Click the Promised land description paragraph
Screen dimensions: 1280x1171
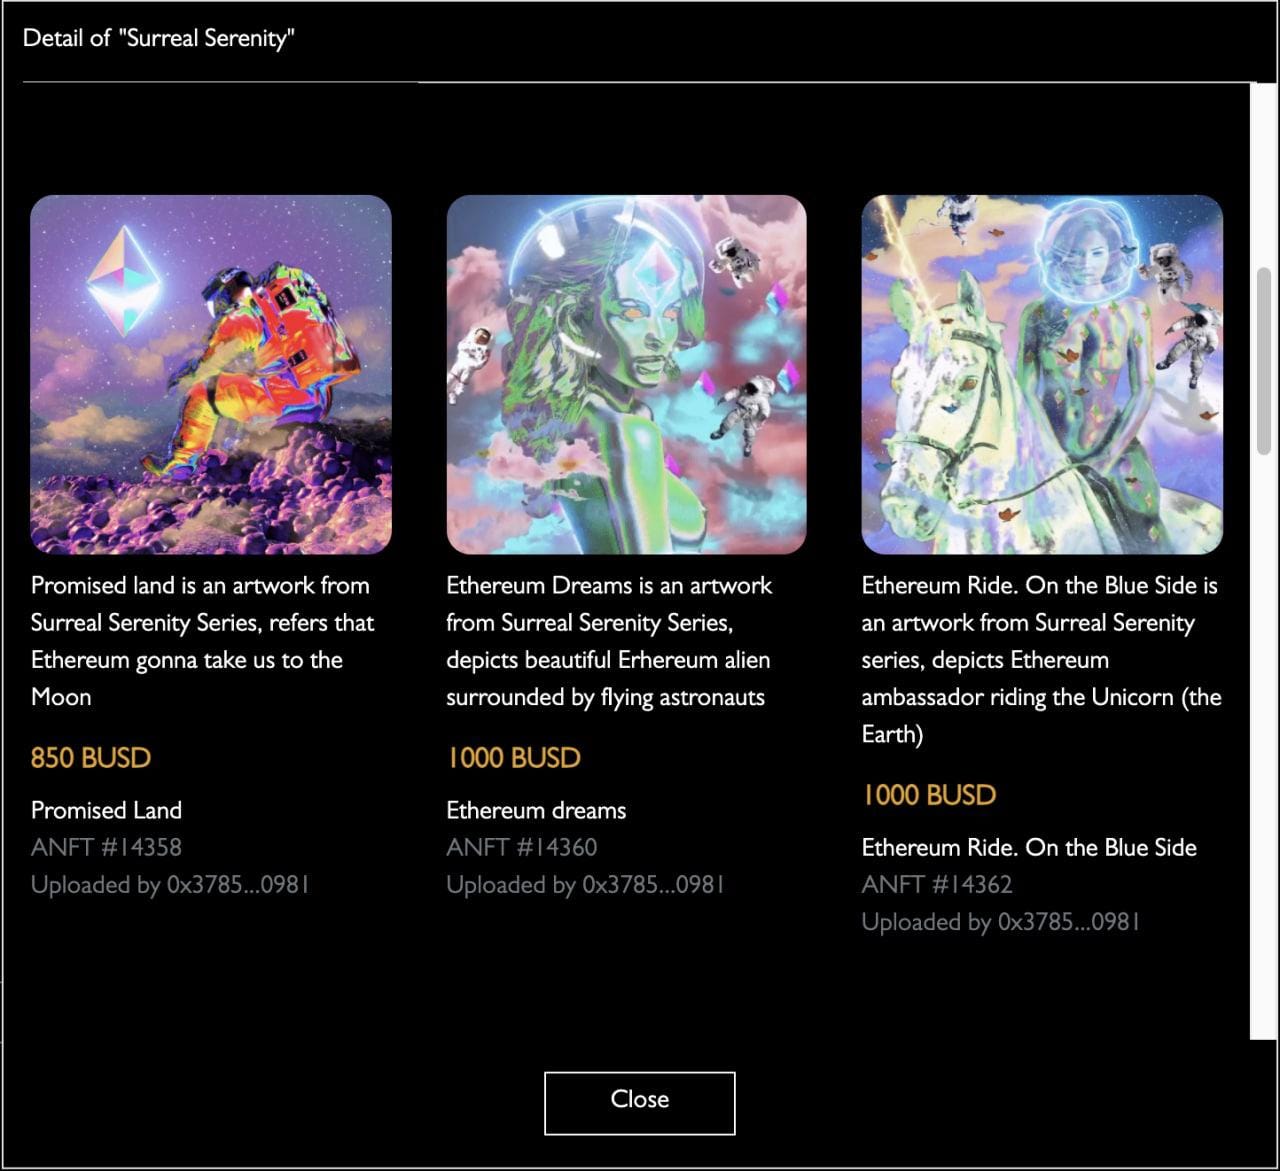click(x=203, y=641)
